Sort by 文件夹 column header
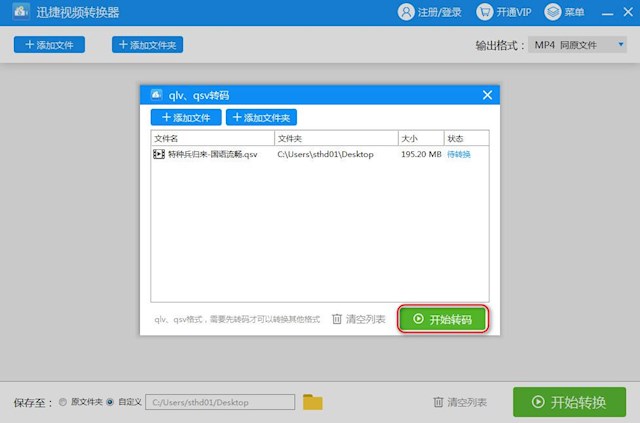 [336, 138]
